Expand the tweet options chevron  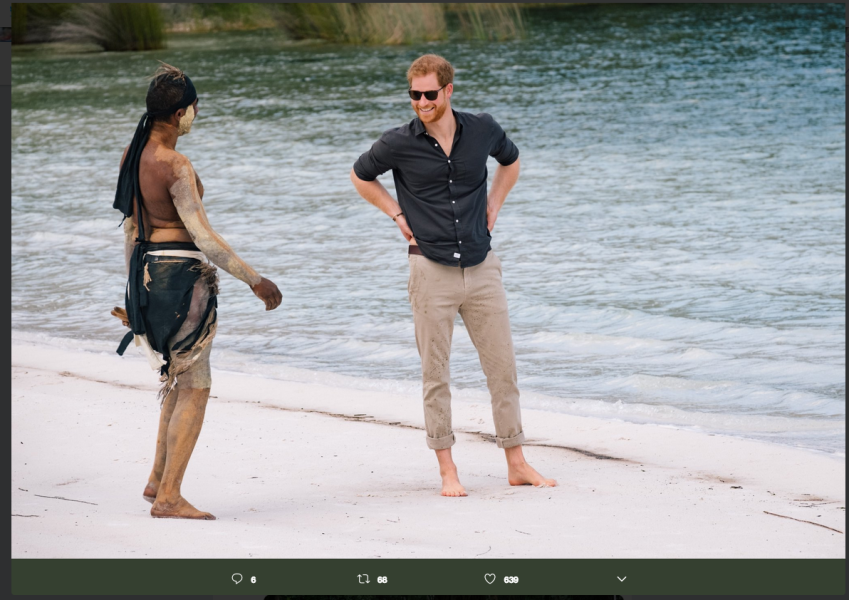click(622, 579)
